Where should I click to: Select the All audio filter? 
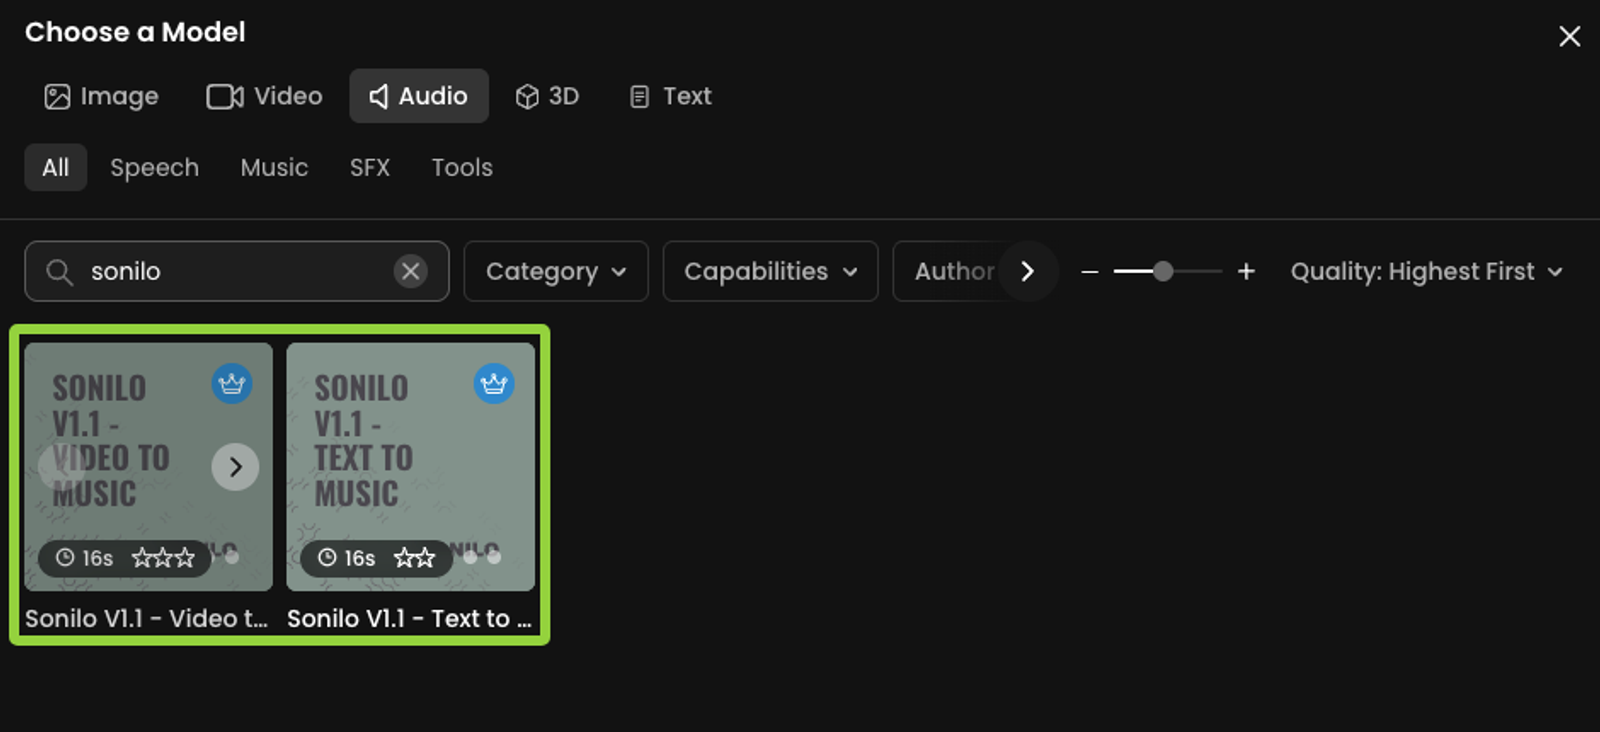coord(56,167)
